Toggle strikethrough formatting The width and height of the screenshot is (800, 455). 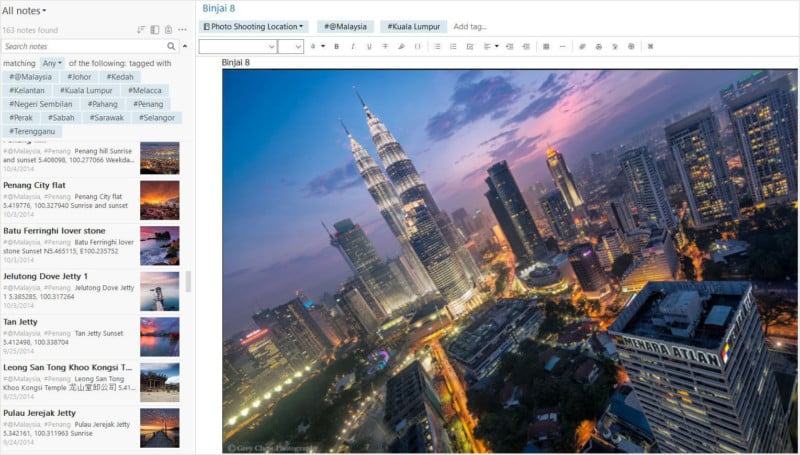pos(385,46)
